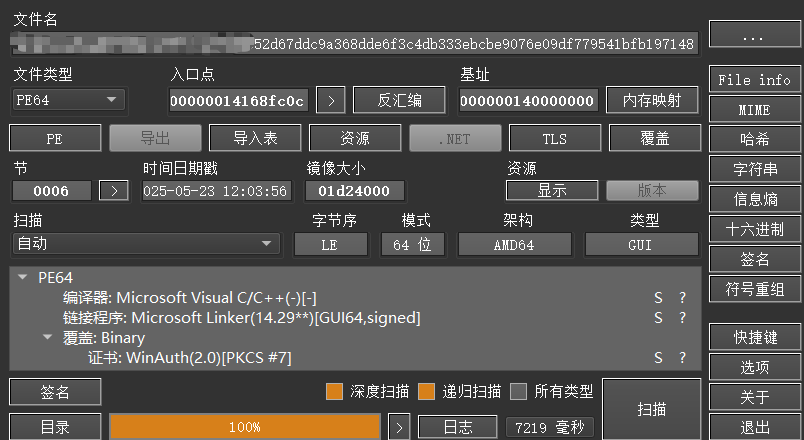Open the PE tab button
Screen dimensions: 804x440
(x=55, y=138)
